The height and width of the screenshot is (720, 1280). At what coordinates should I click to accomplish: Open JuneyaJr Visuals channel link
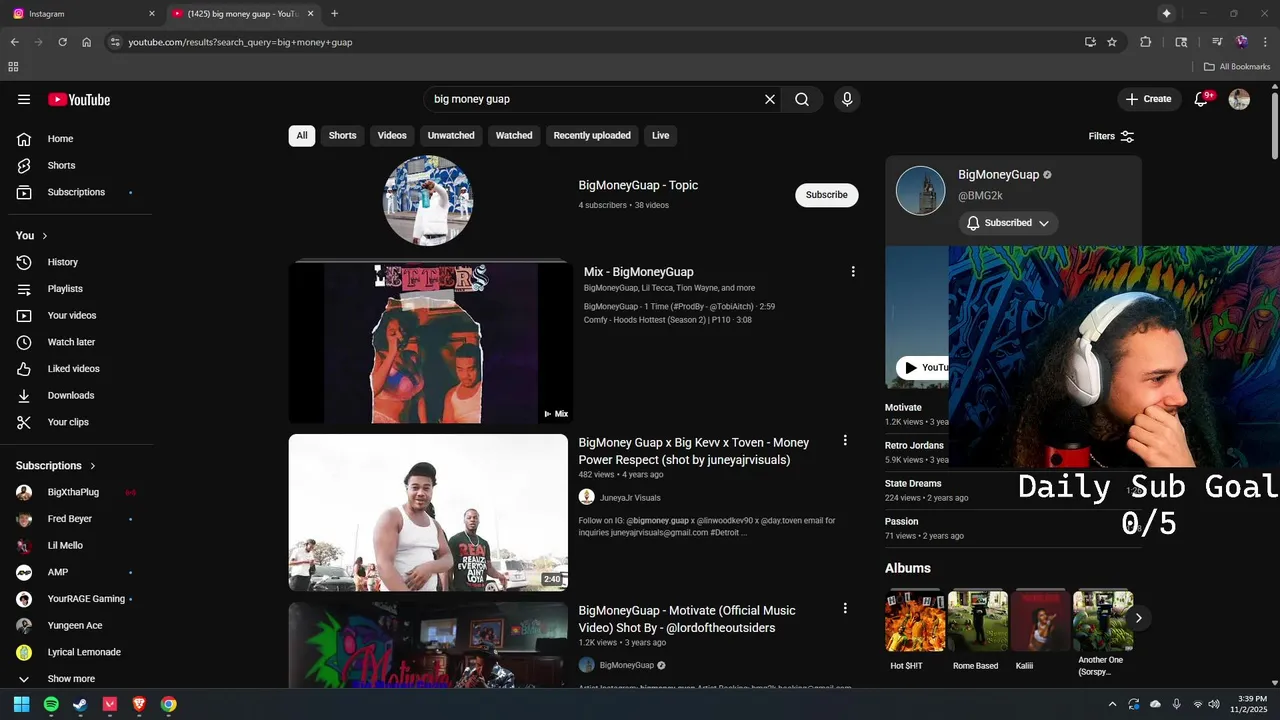pyautogui.click(x=629, y=497)
